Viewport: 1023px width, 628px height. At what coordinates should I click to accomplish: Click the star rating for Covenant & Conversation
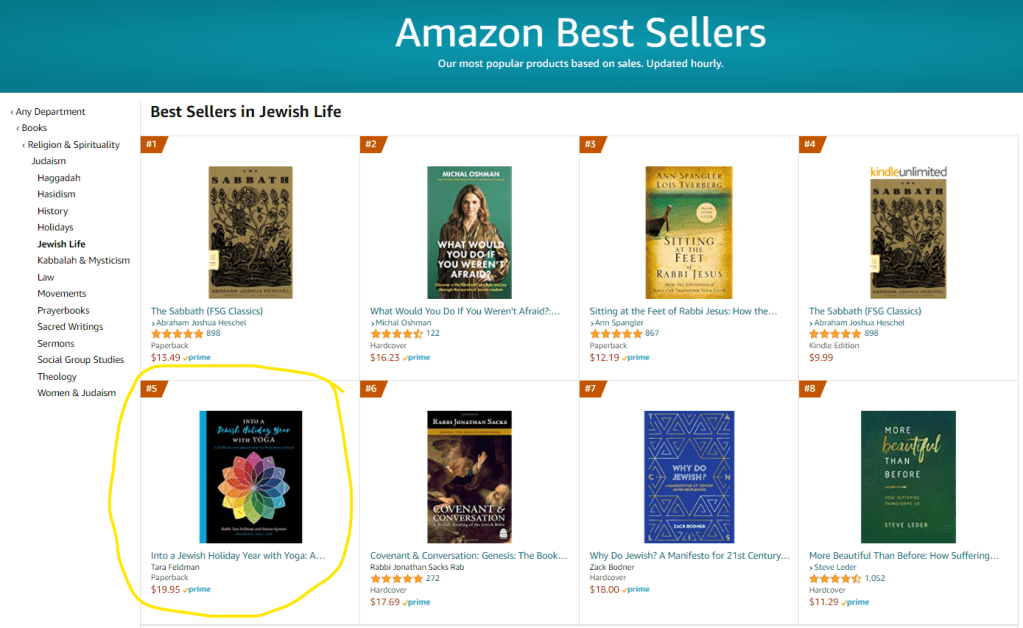(x=397, y=578)
